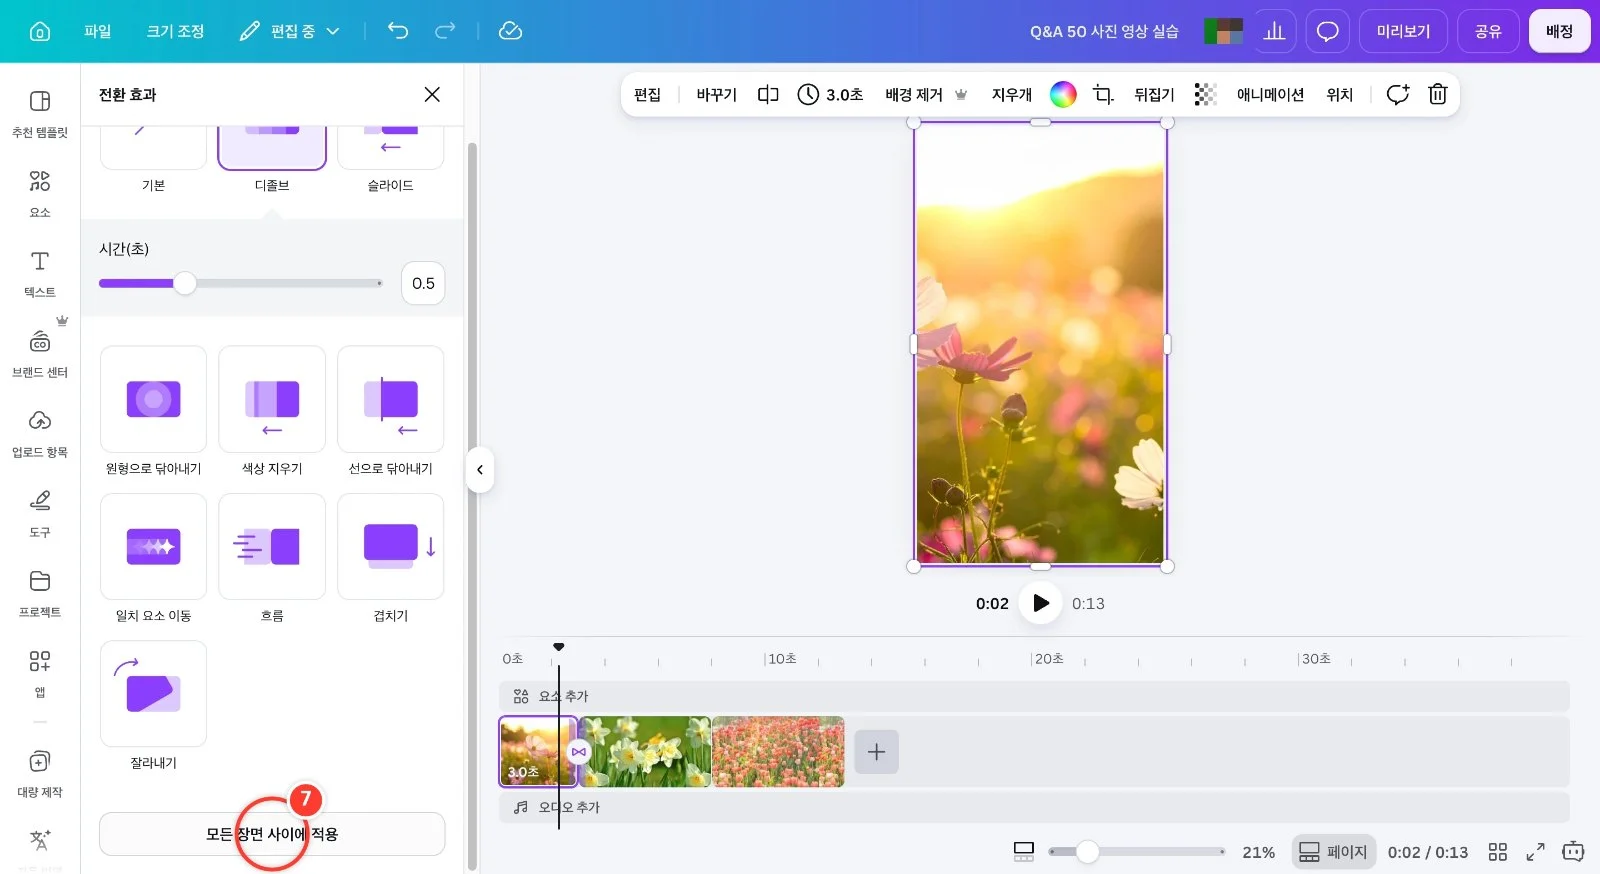This screenshot has width=1600, height=874.
Task: Expand the 편집 중 mode dropdown
Action: point(290,31)
